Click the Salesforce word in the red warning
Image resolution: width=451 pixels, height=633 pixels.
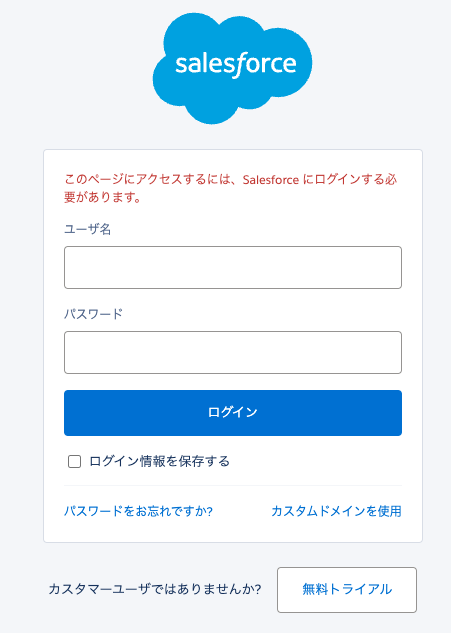click(271, 180)
